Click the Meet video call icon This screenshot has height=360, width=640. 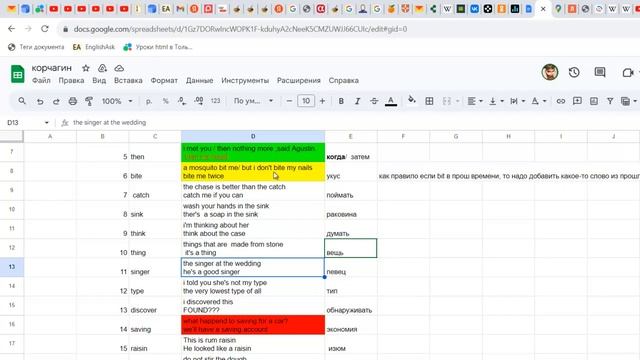[x=628, y=73]
